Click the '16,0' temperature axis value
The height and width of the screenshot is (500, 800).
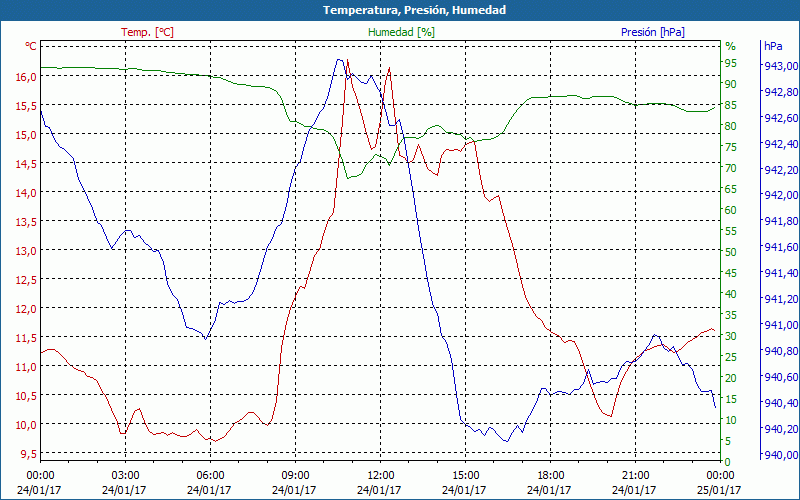click(27, 77)
